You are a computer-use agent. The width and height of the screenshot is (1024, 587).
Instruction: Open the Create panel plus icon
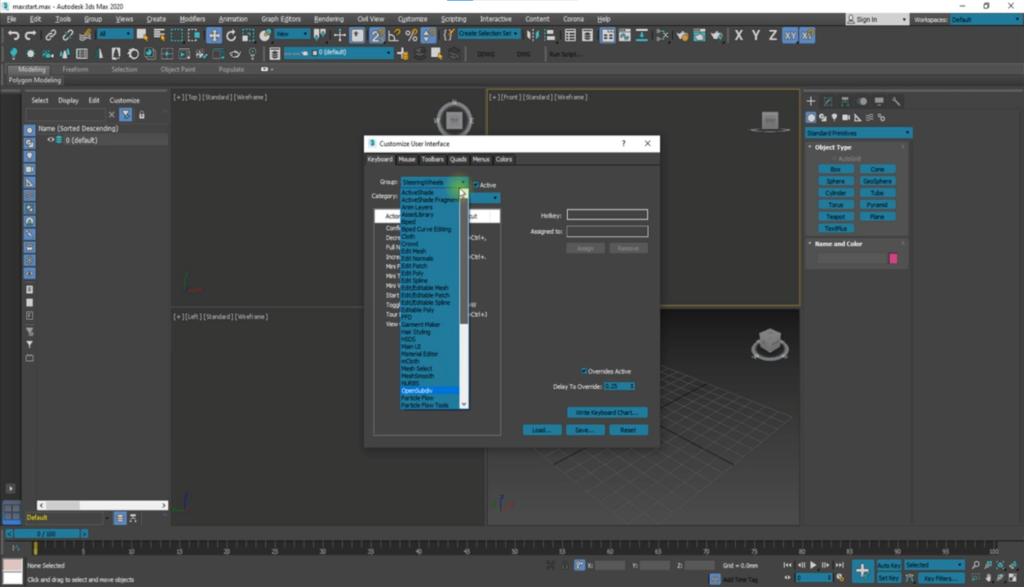coord(810,101)
